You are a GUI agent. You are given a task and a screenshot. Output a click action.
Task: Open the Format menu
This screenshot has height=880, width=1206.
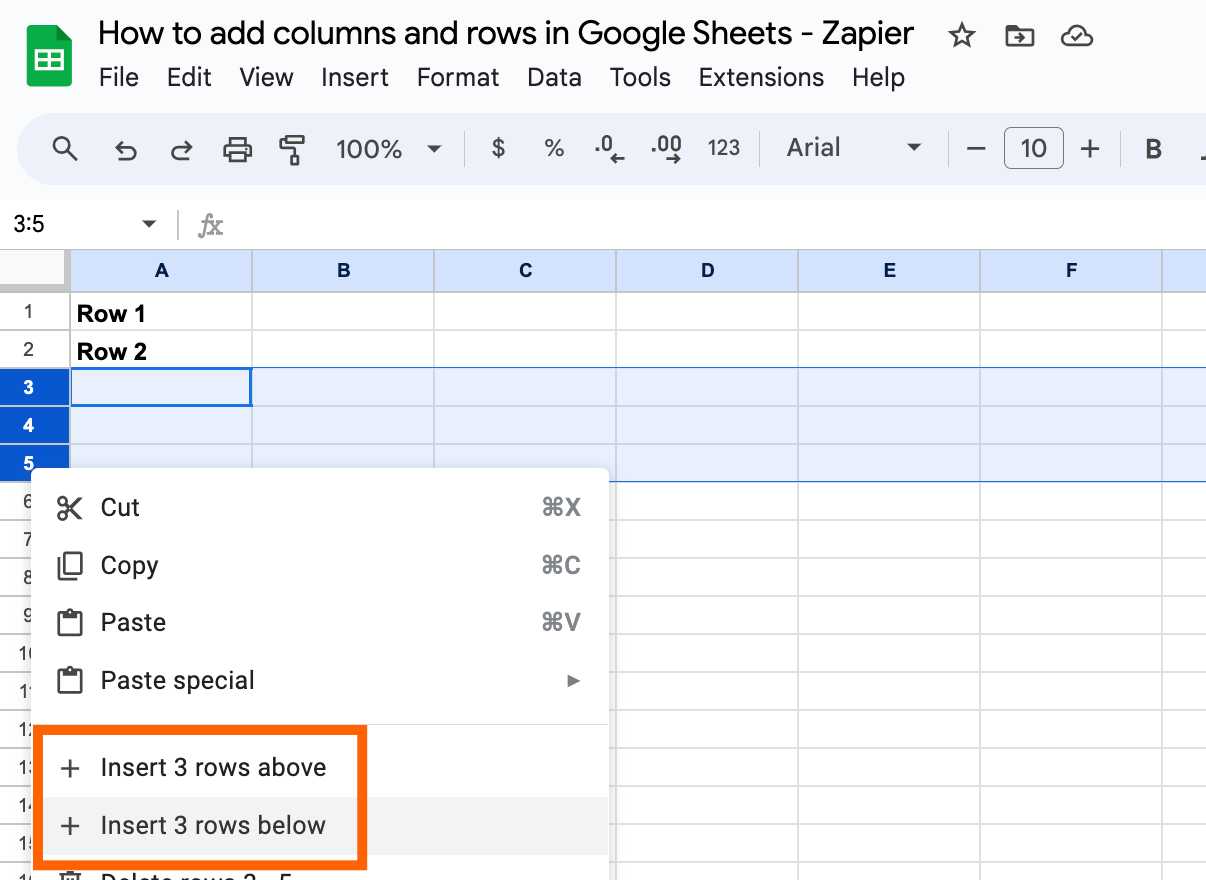(458, 78)
